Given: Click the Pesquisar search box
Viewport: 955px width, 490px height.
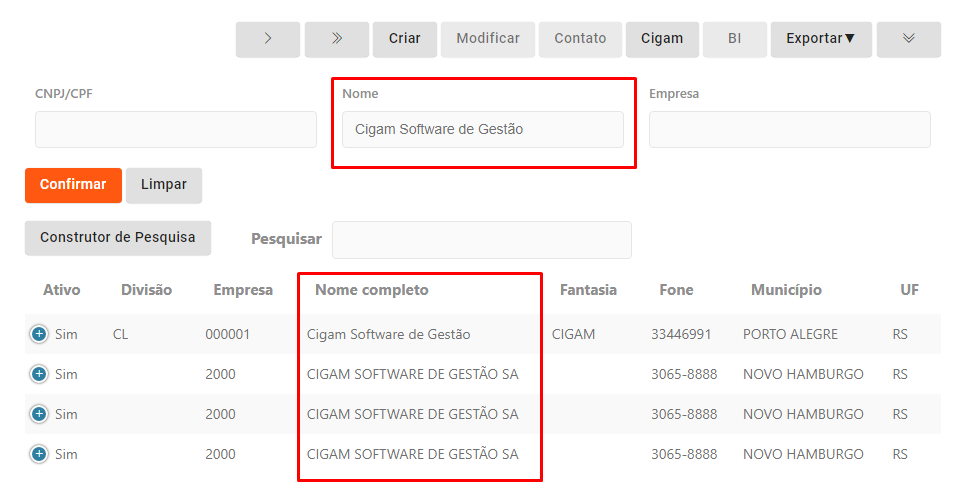Looking at the screenshot, I should point(481,240).
